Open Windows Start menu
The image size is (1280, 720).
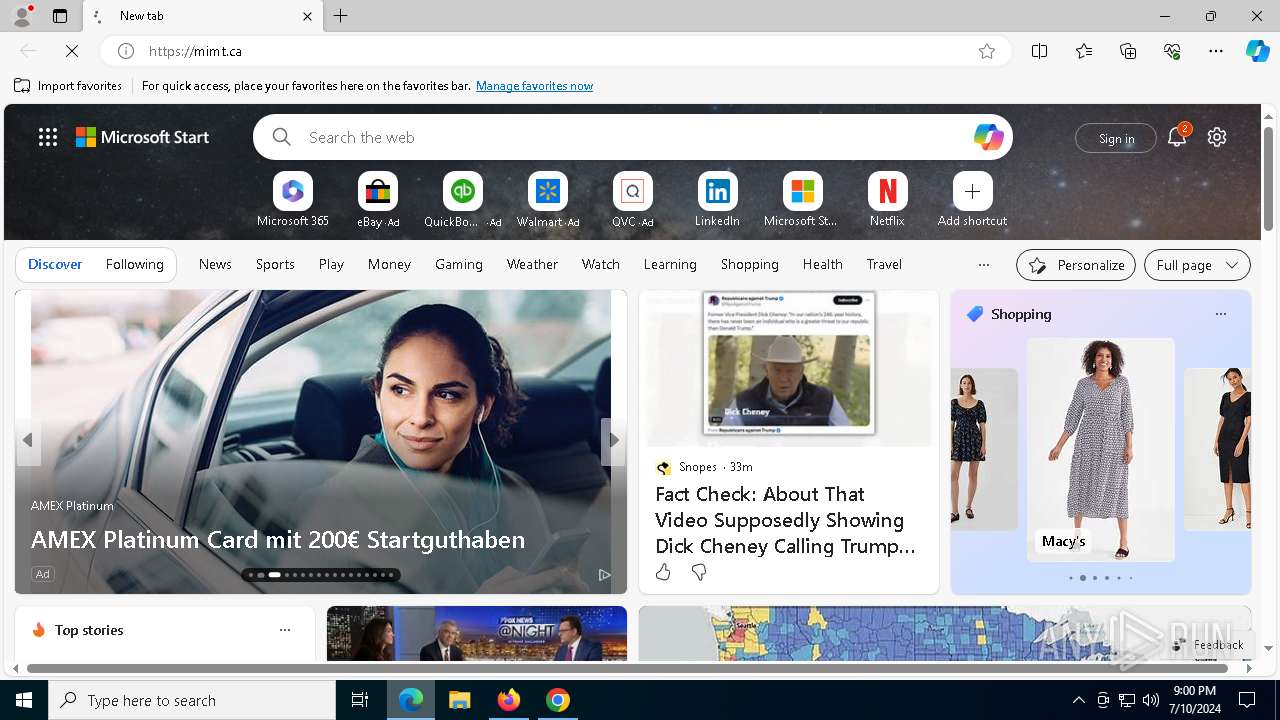coord(24,700)
